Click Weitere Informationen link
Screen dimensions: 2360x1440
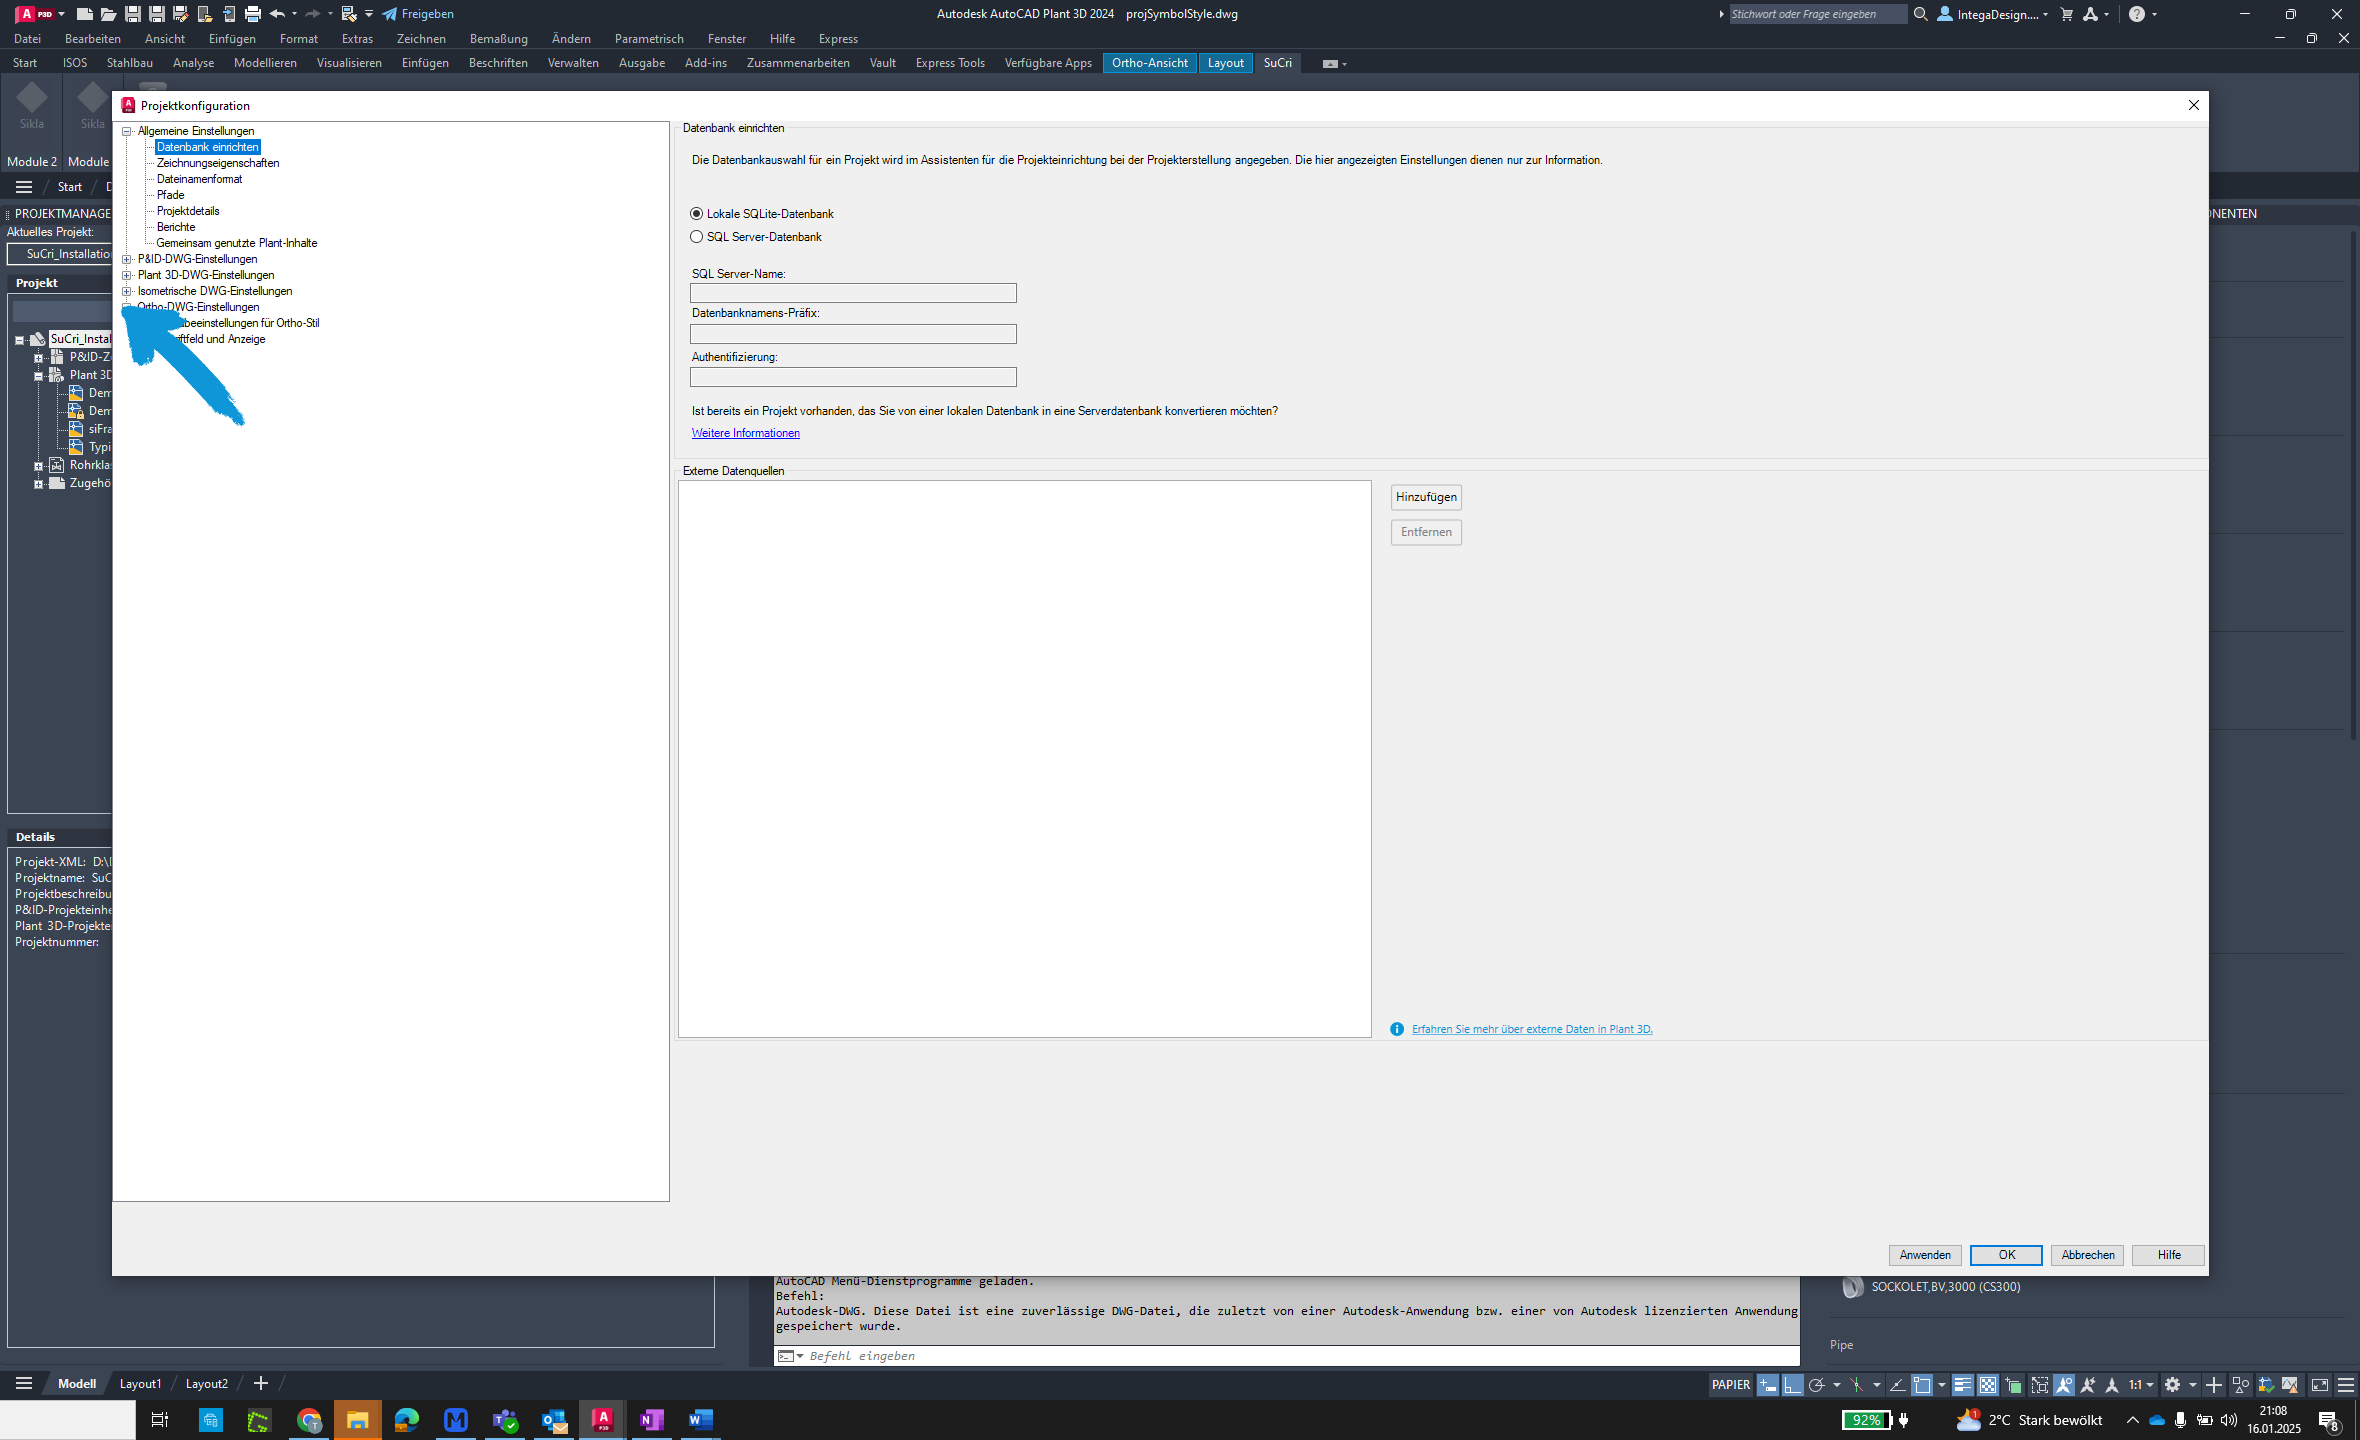pyautogui.click(x=745, y=433)
